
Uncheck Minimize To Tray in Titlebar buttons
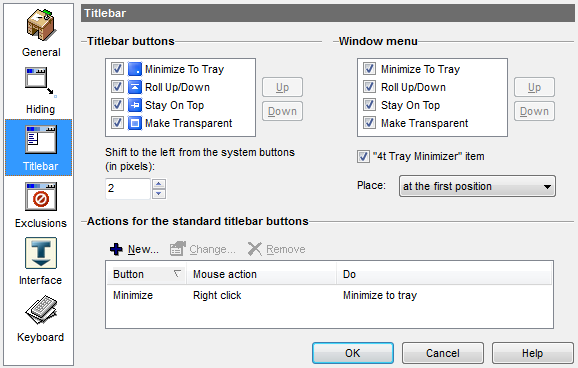tap(117, 69)
